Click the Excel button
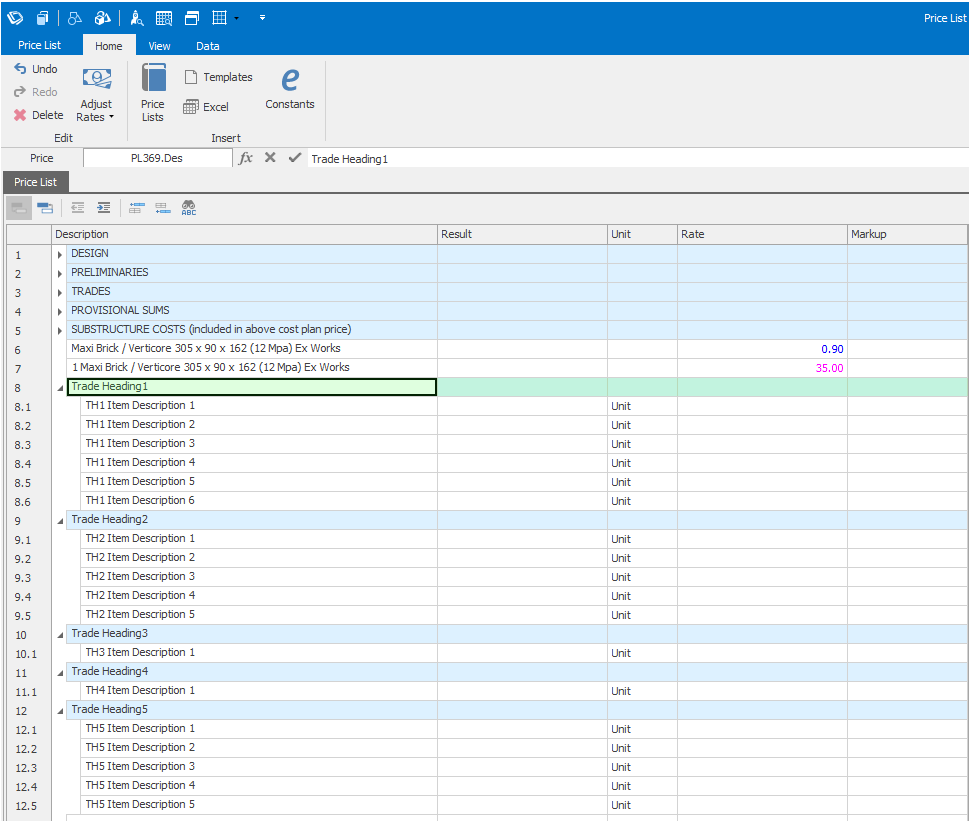This screenshot has height=821, width=969. click(x=206, y=106)
